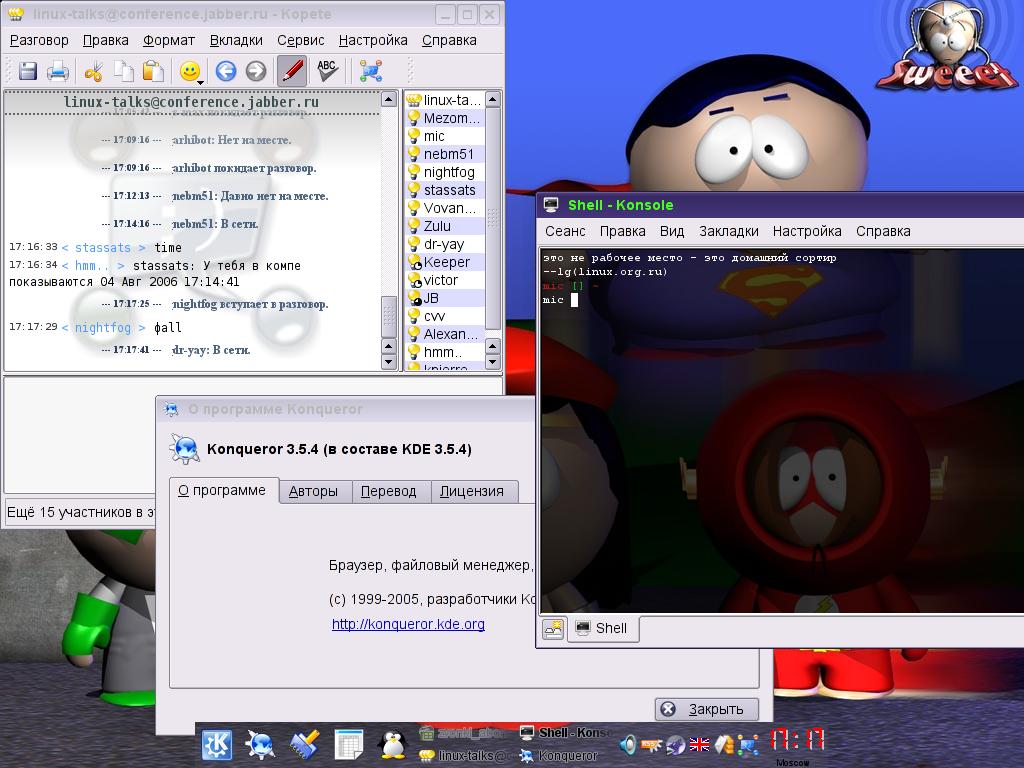Paste using the clipboard toolbar icon
The height and width of the screenshot is (768, 1024).
[x=153, y=71]
